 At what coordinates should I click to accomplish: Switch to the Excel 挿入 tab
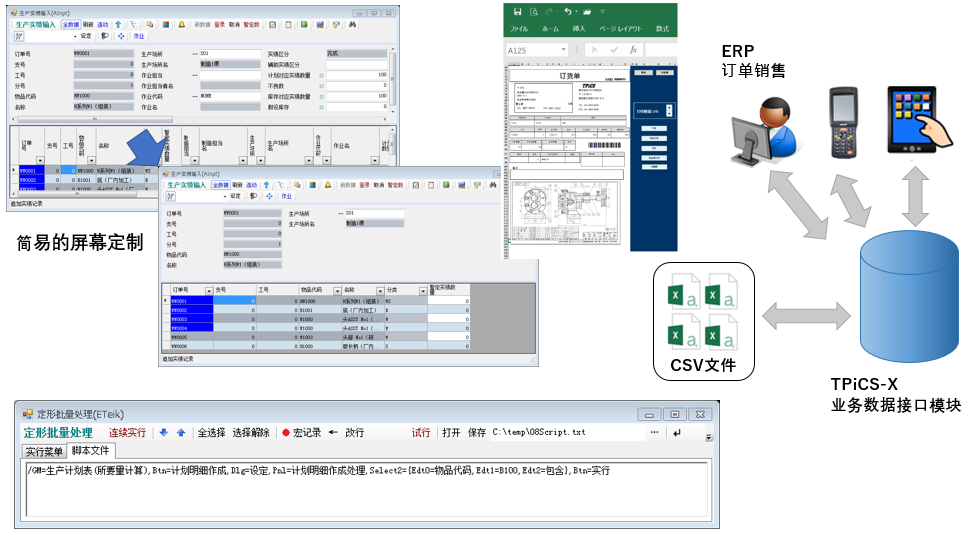[579, 28]
